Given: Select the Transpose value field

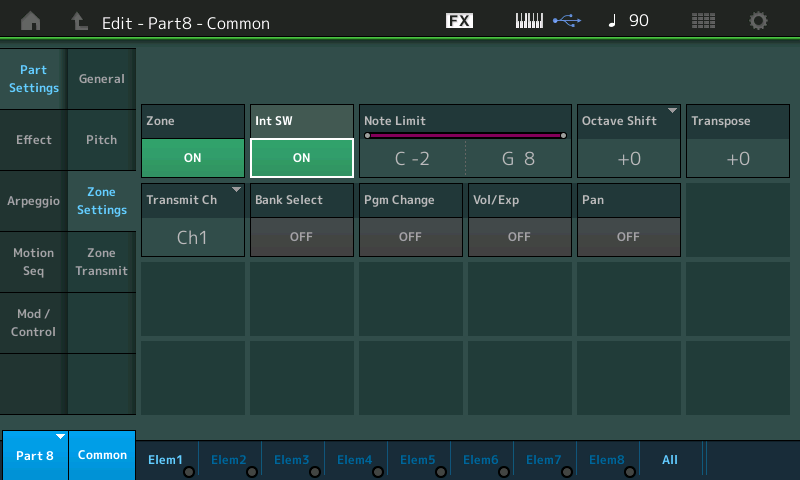Looking at the screenshot, I should point(737,158).
